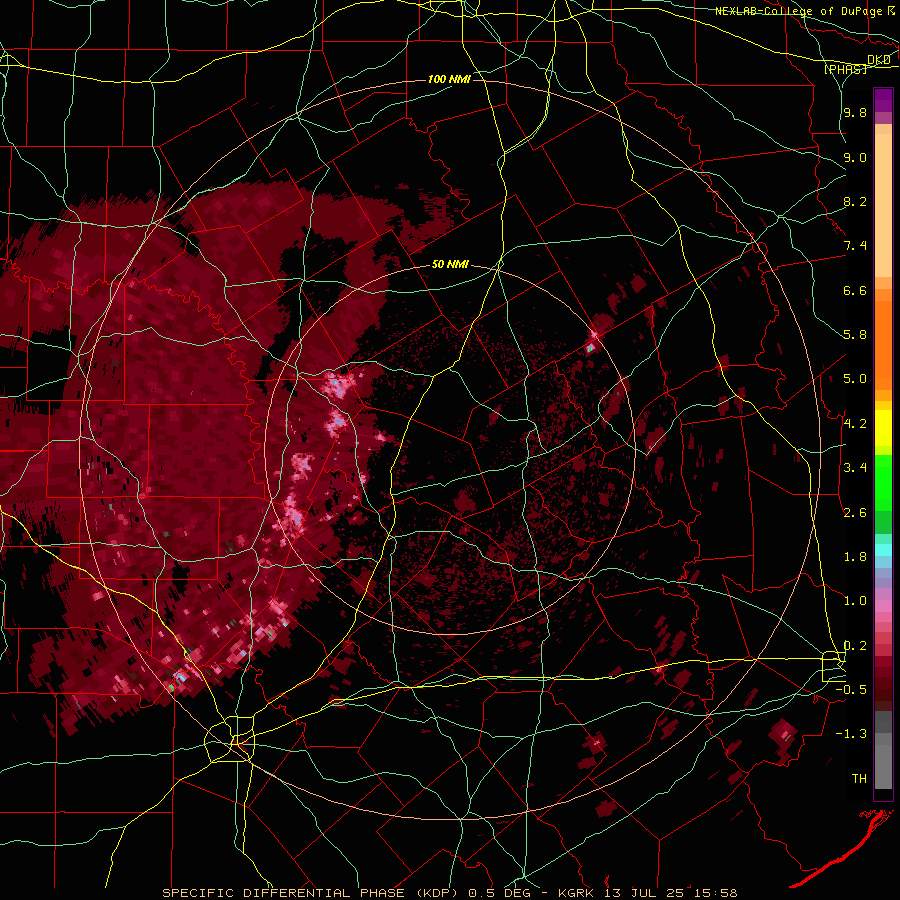The height and width of the screenshot is (900, 900).
Task: Select the 0.2 scale label
Action: [x=855, y=646]
